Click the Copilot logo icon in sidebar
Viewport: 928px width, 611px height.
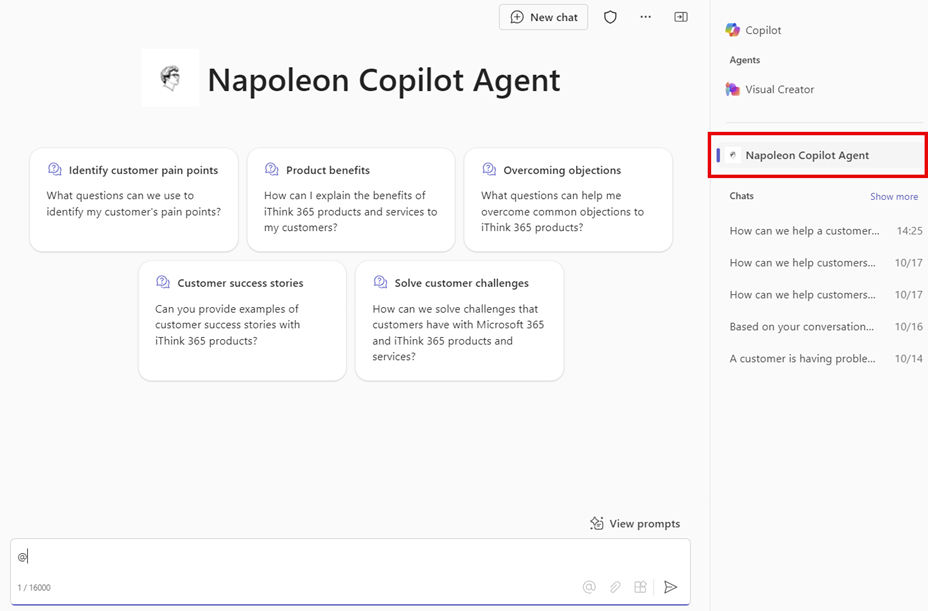[x=733, y=30]
